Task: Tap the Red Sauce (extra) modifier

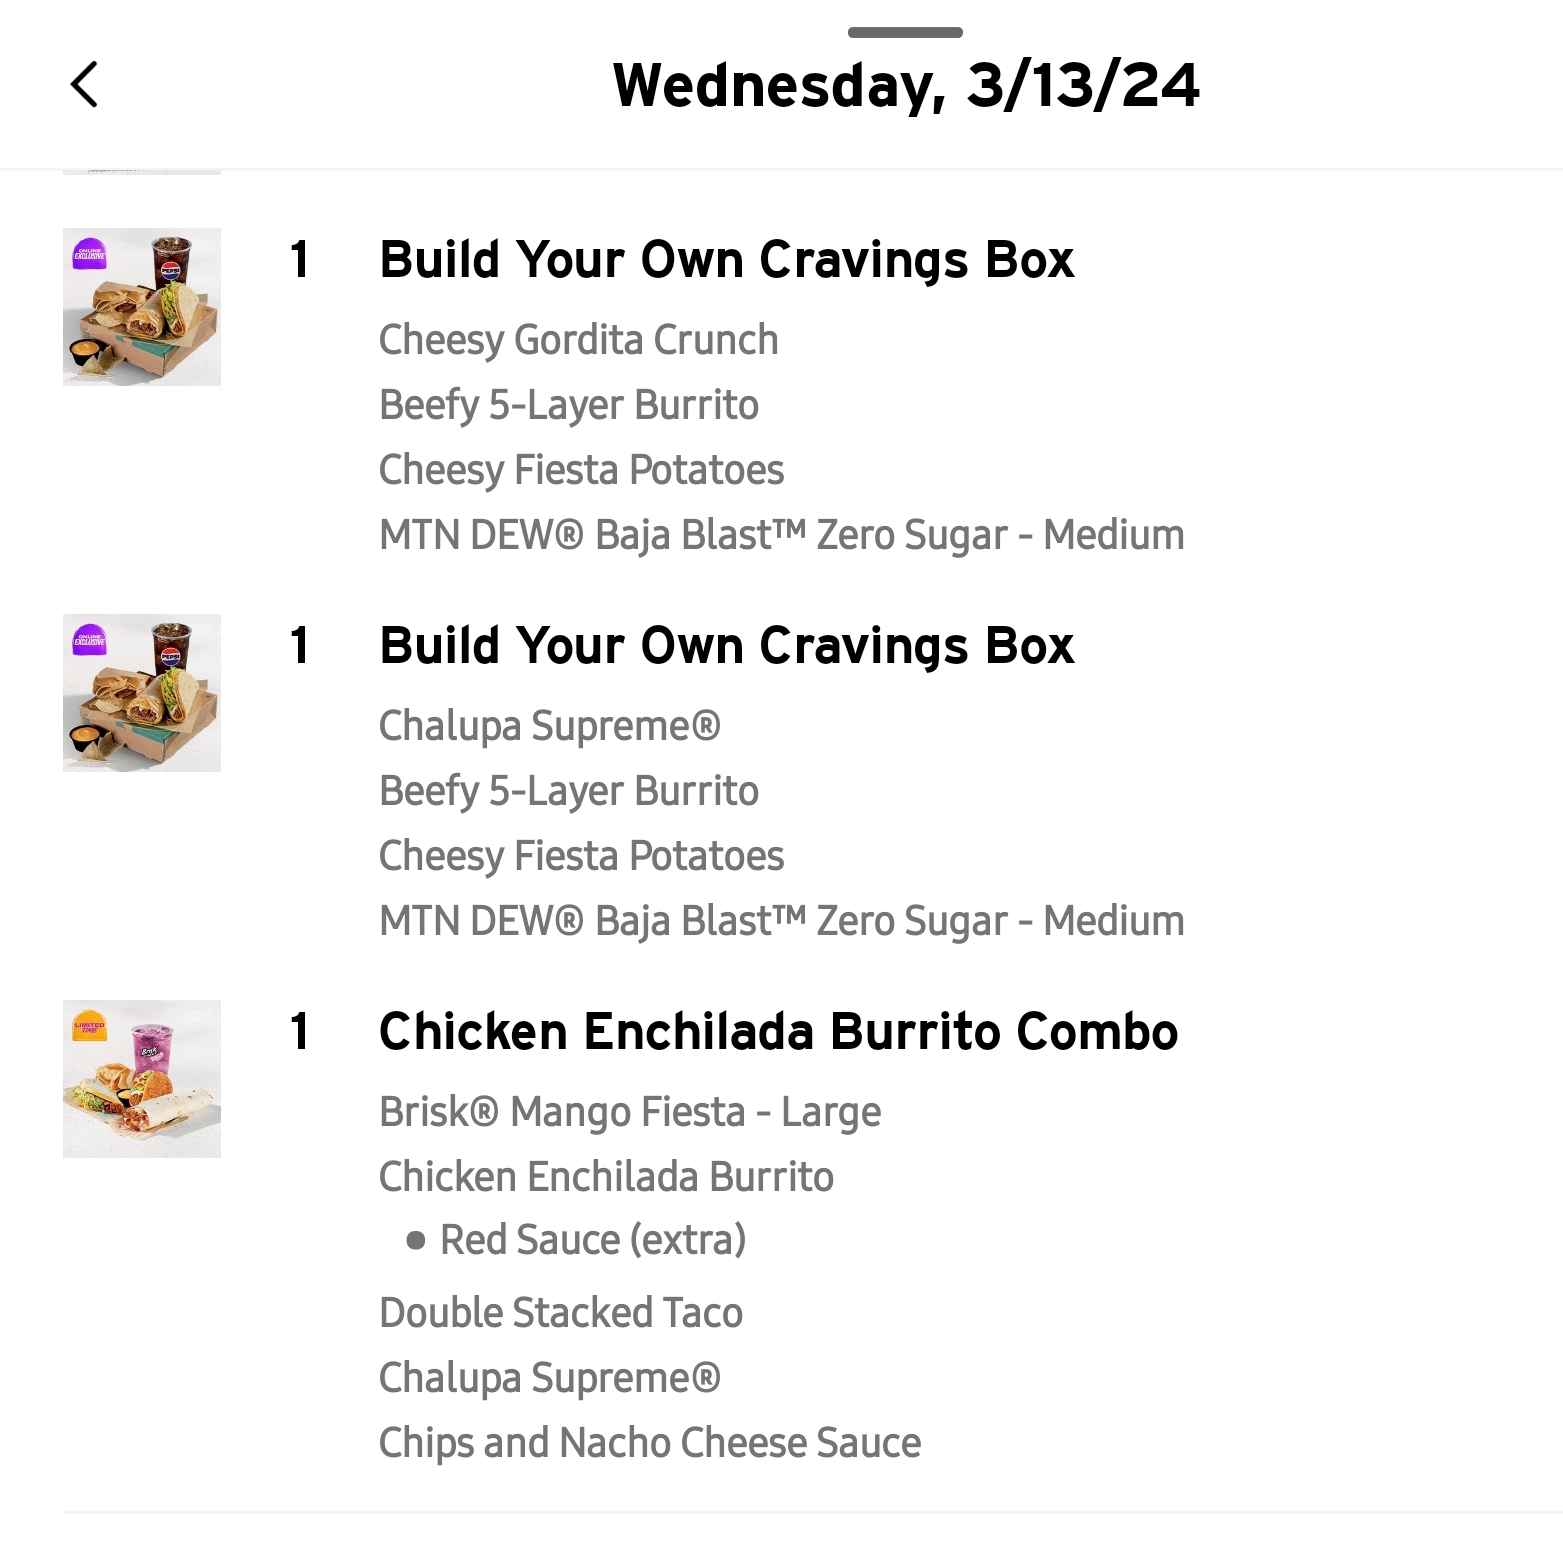Action: tap(592, 1241)
